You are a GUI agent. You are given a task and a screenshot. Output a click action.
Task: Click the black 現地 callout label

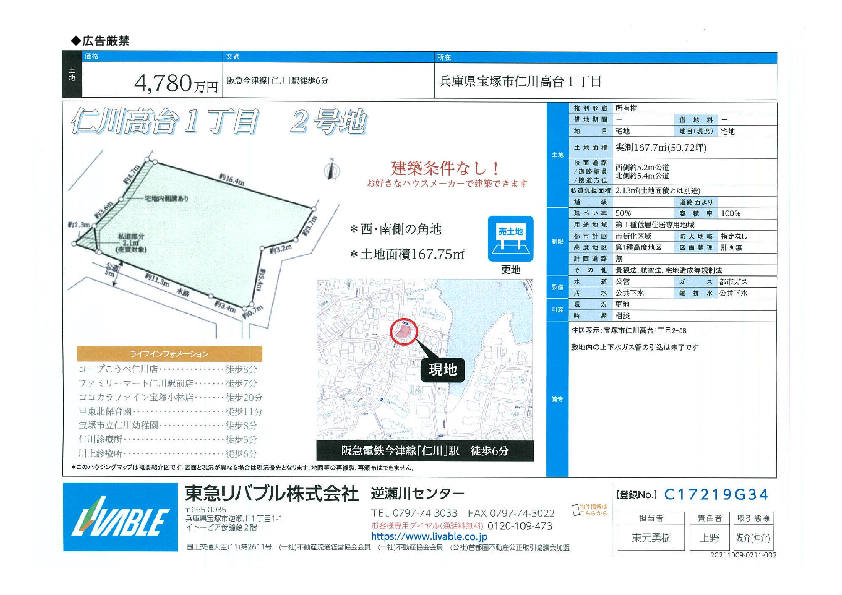[x=442, y=369]
